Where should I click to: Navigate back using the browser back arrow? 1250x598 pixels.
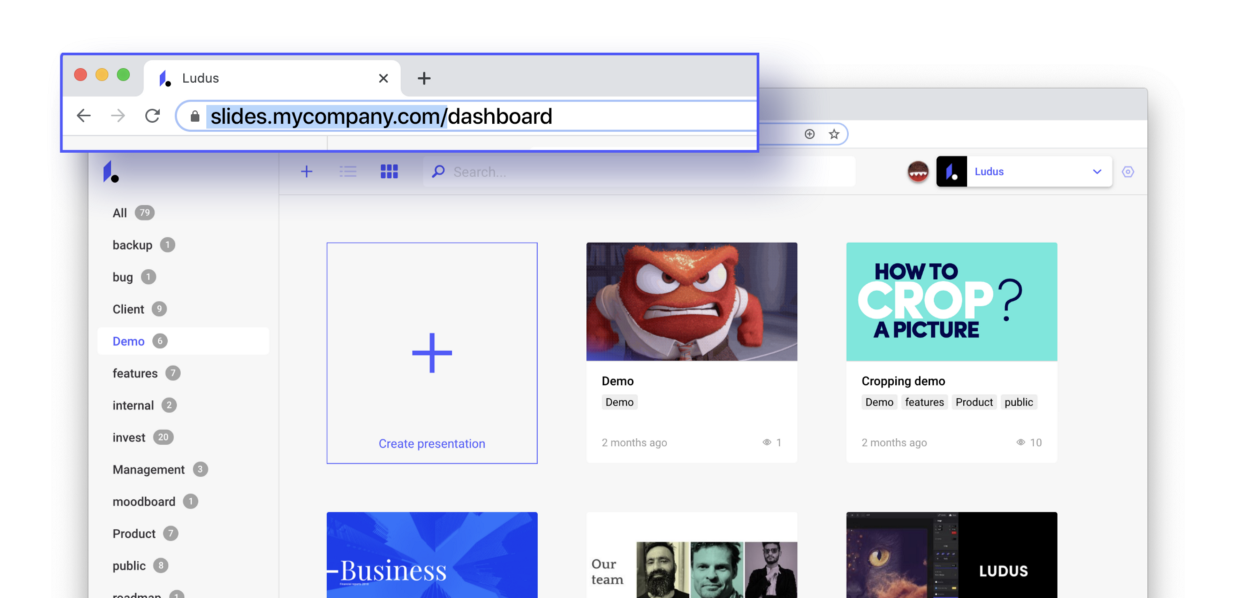pyautogui.click(x=83, y=115)
